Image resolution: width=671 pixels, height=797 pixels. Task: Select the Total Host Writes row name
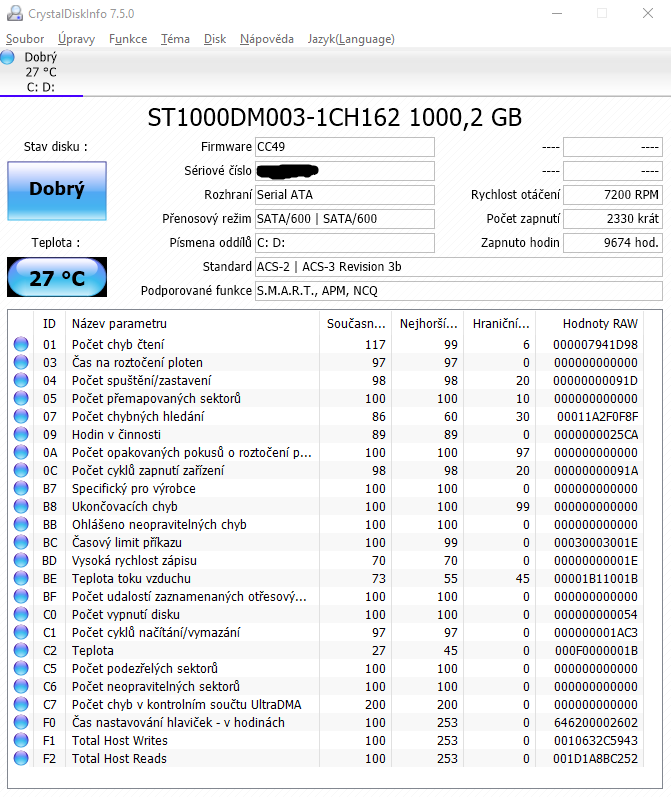click(119, 741)
